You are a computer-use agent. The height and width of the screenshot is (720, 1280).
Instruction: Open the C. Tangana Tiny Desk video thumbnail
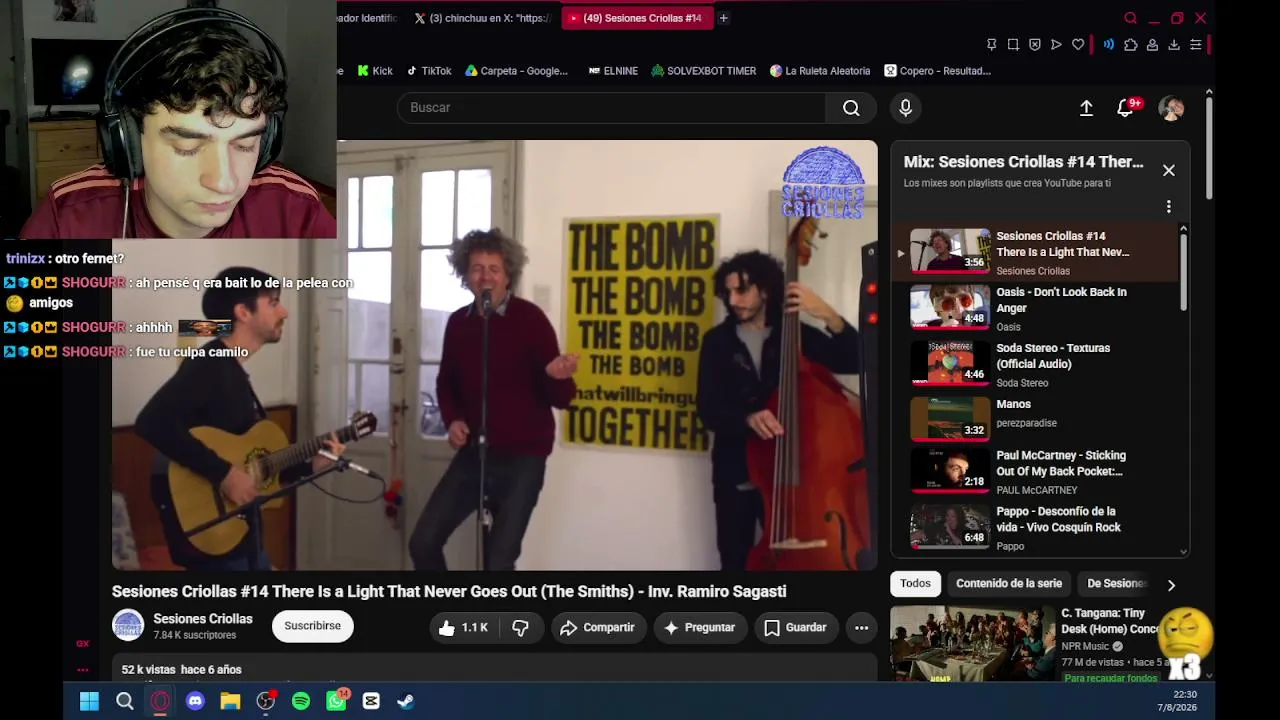click(972, 643)
